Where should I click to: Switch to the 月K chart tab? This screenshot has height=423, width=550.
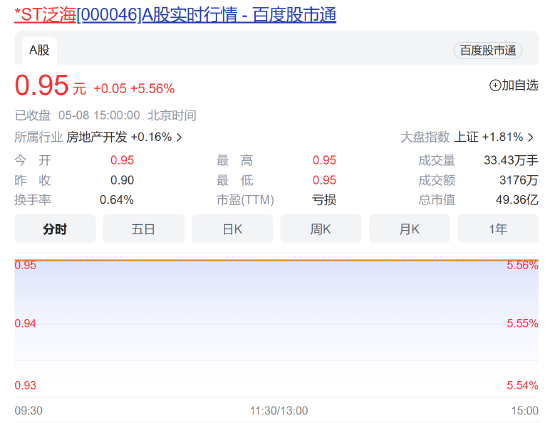409,229
